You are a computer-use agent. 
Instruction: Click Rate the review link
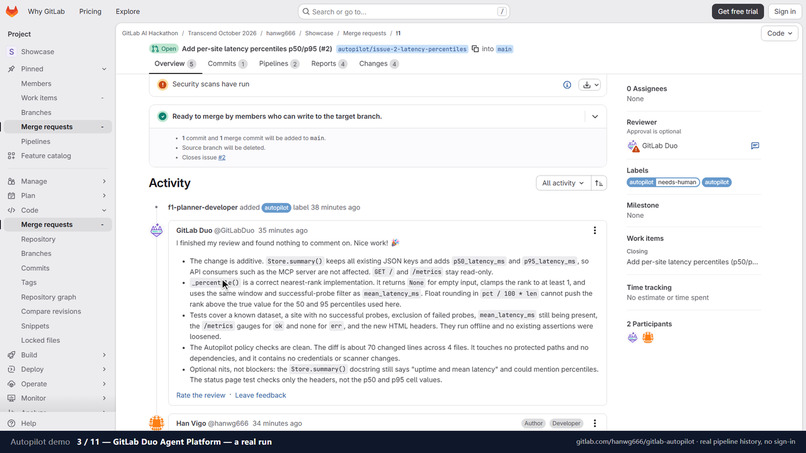pos(200,395)
